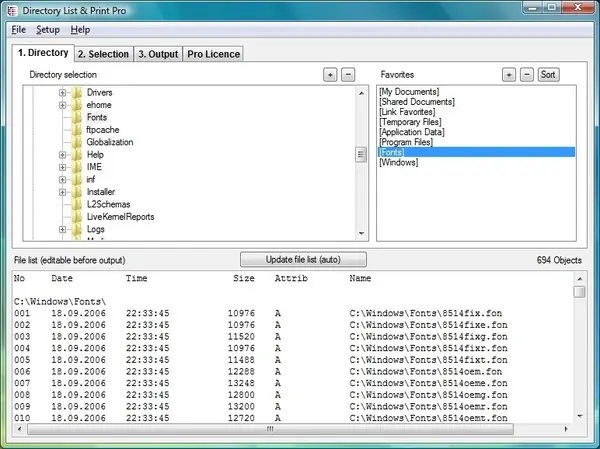Click file list vertical scrollbar up arrow
Screen dimensions: 600x449
point(580,279)
